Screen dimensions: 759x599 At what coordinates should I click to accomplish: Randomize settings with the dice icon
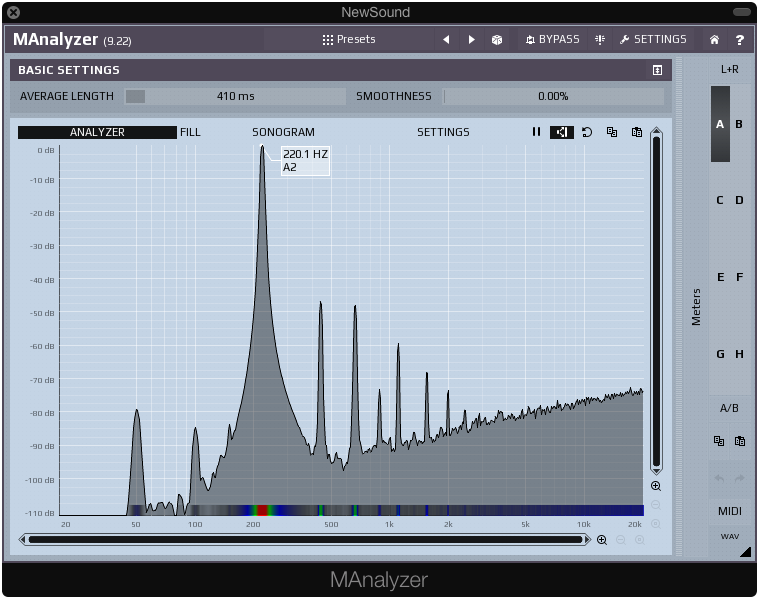(497, 40)
